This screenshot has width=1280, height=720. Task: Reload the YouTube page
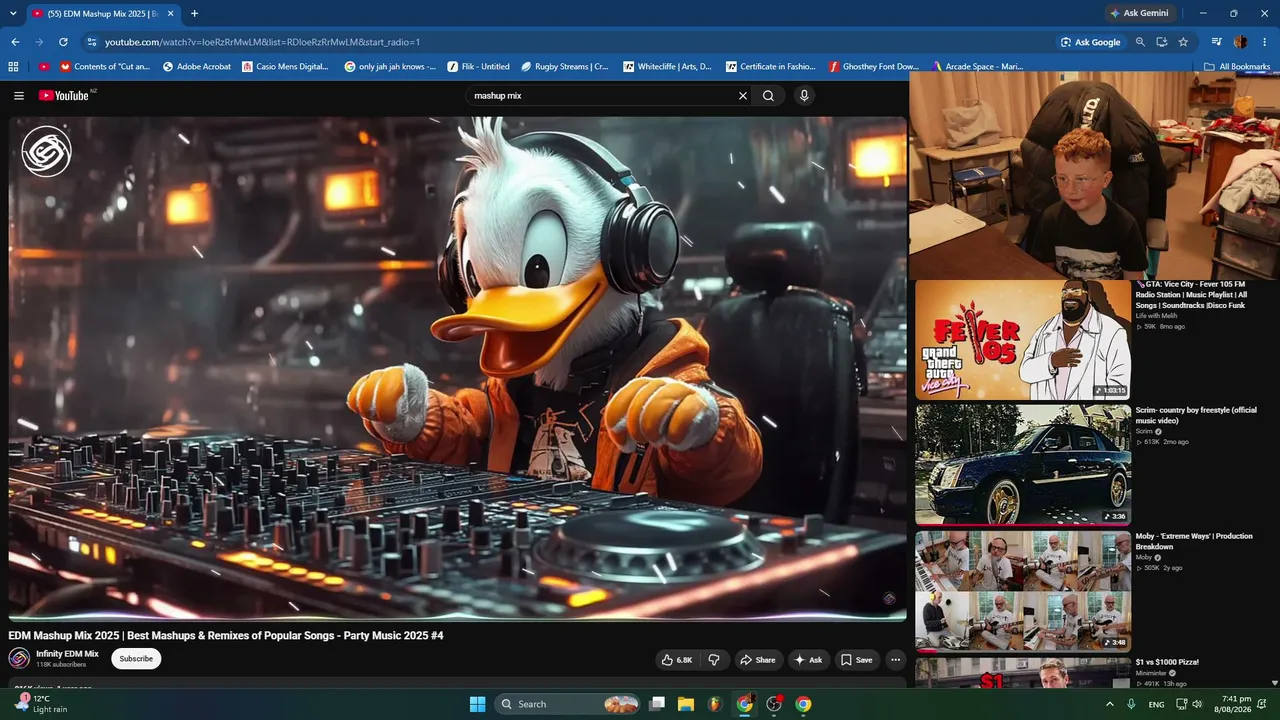(x=63, y=42)
